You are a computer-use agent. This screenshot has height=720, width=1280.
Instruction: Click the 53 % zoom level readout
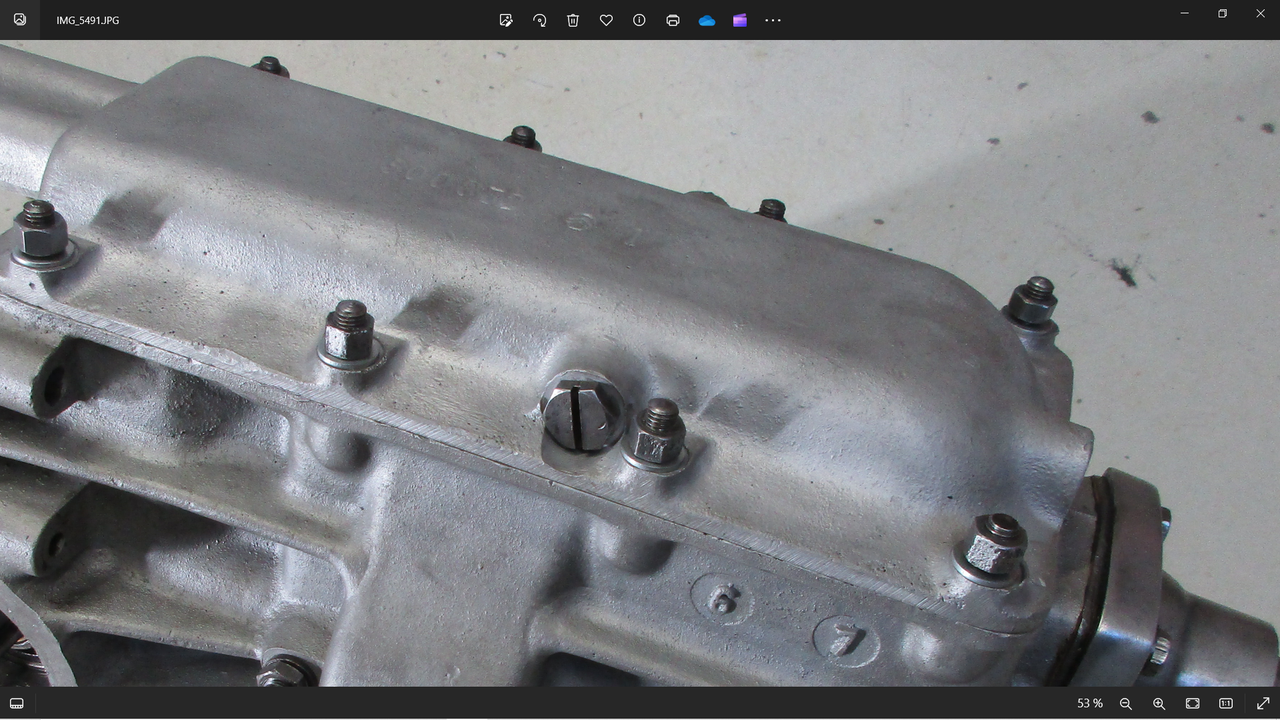click(1090, 704)
